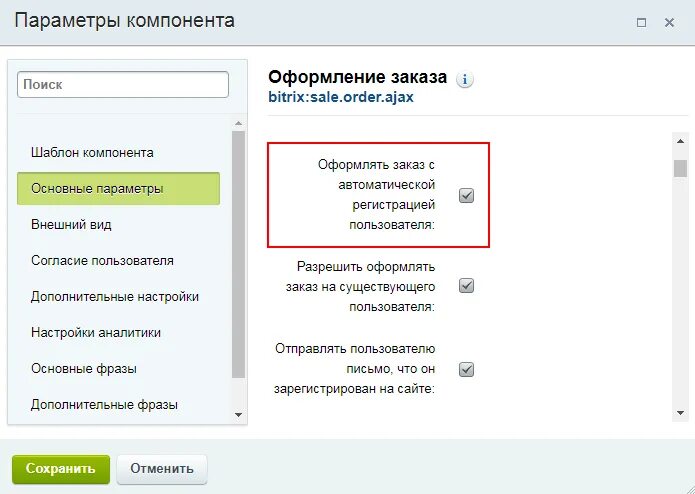Uncheck automatic user registration checkbox
This screenshot has height=494, width=695.
[x=466, y=195]
